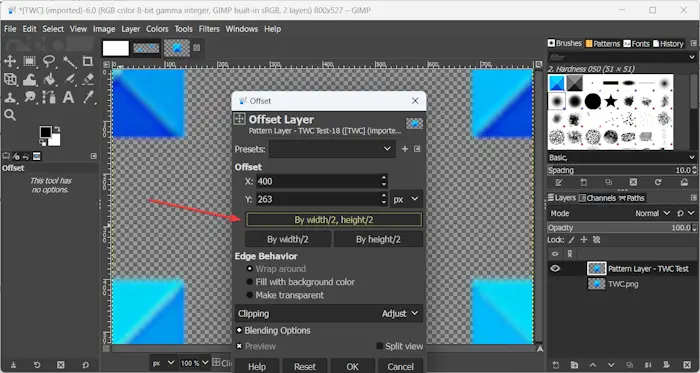This screenshot has height=373, width=700.
Task: Select the Warp Transform tool
Action: point(29,79)
